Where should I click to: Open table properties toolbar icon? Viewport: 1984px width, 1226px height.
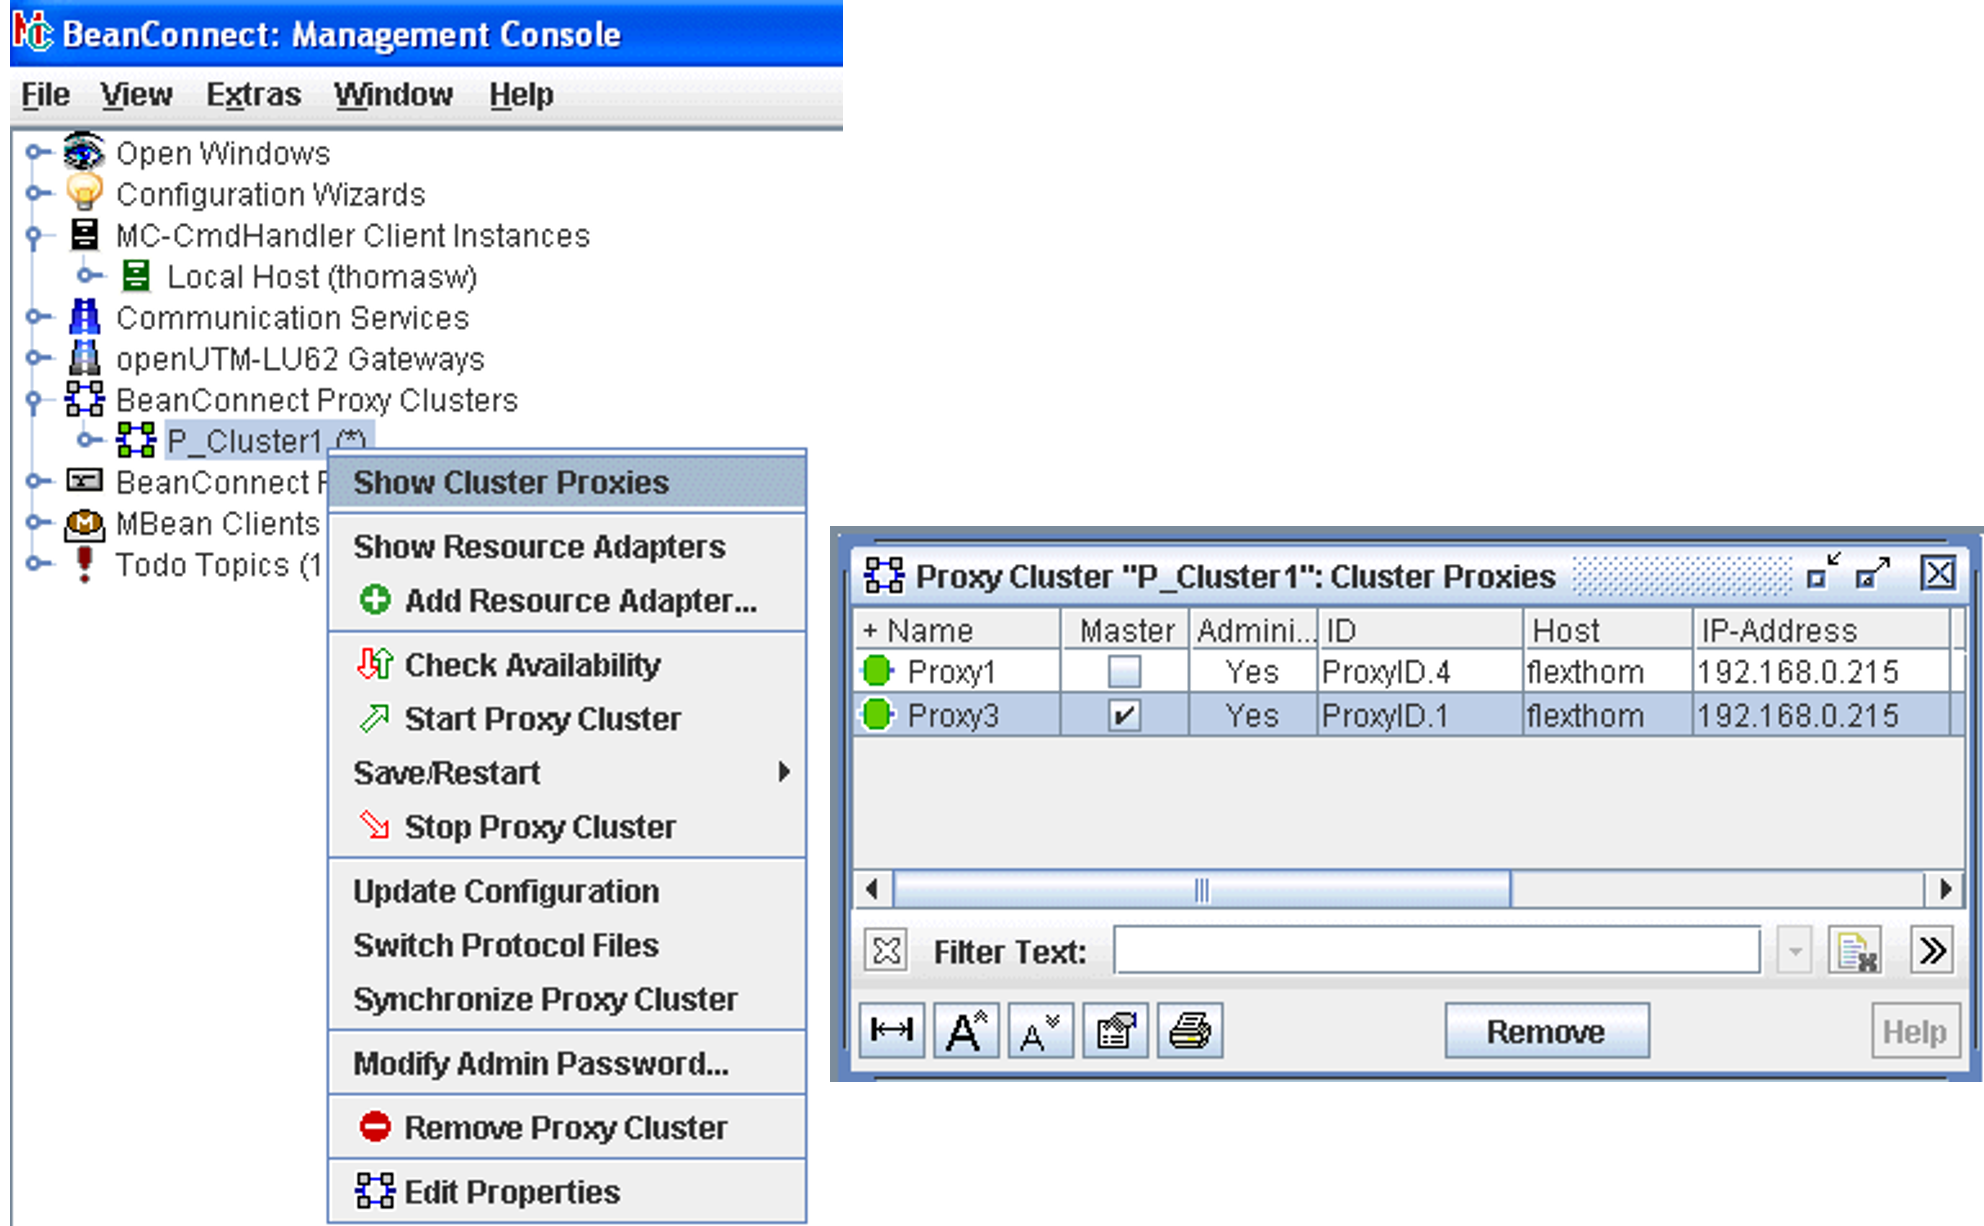(1115, 1030)
